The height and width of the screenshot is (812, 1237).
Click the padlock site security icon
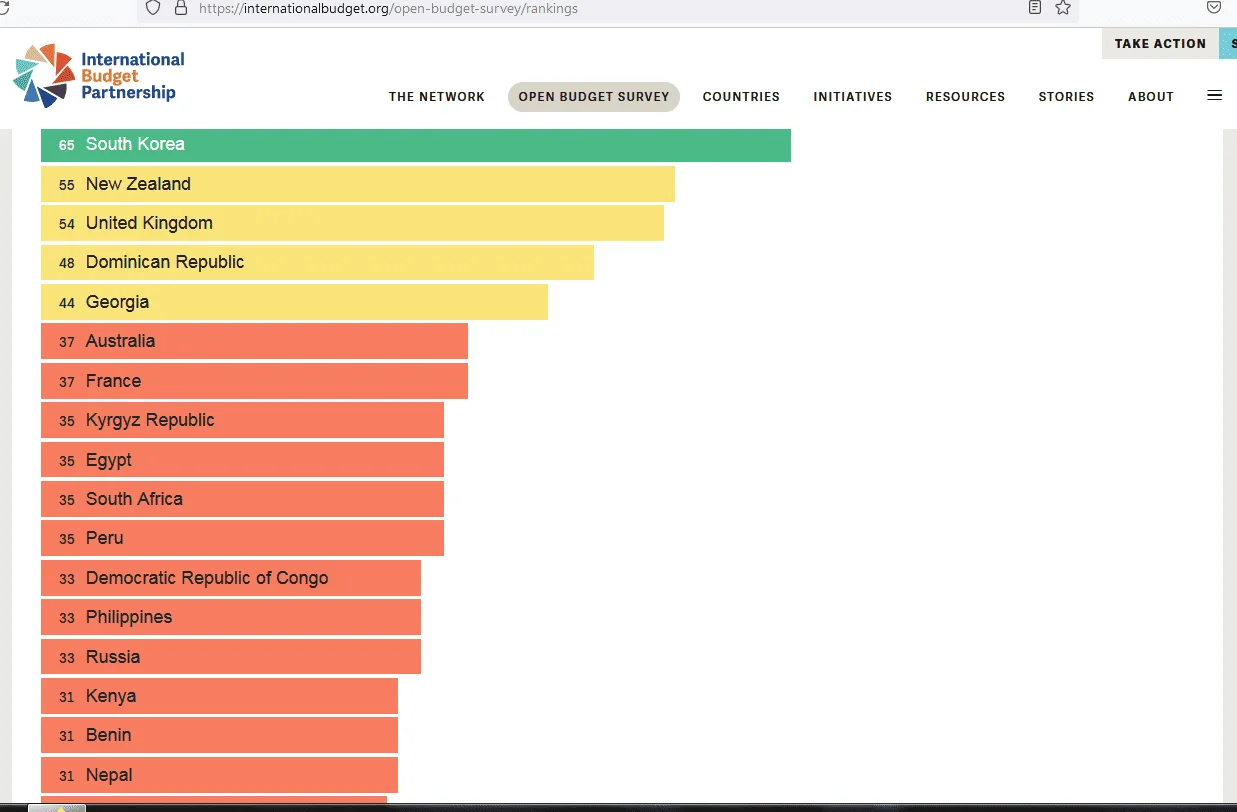pos(181,8)
